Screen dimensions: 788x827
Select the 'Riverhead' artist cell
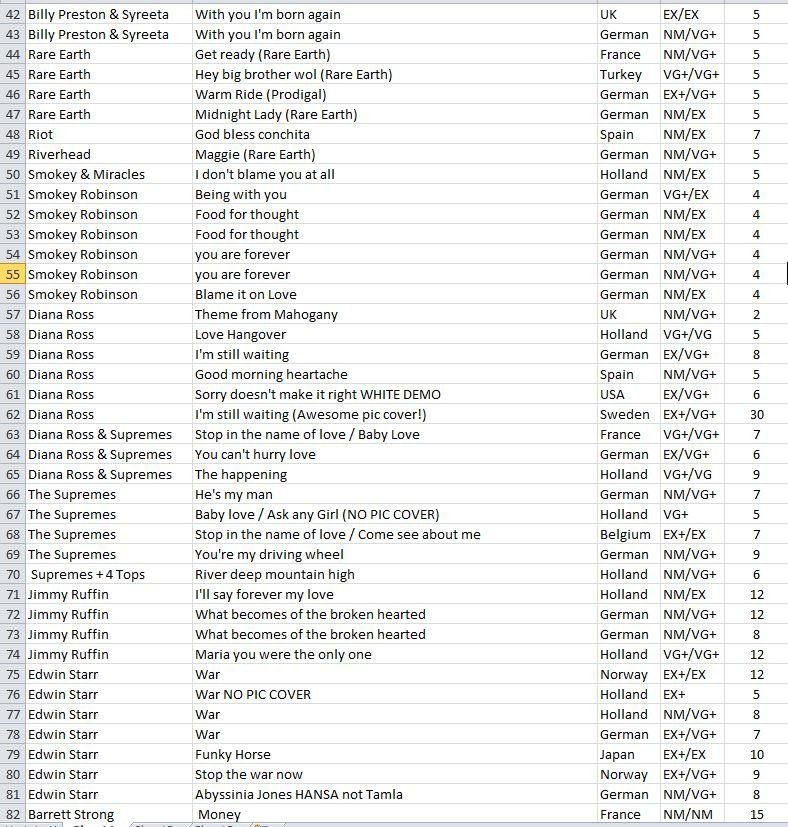click(108, 155)
